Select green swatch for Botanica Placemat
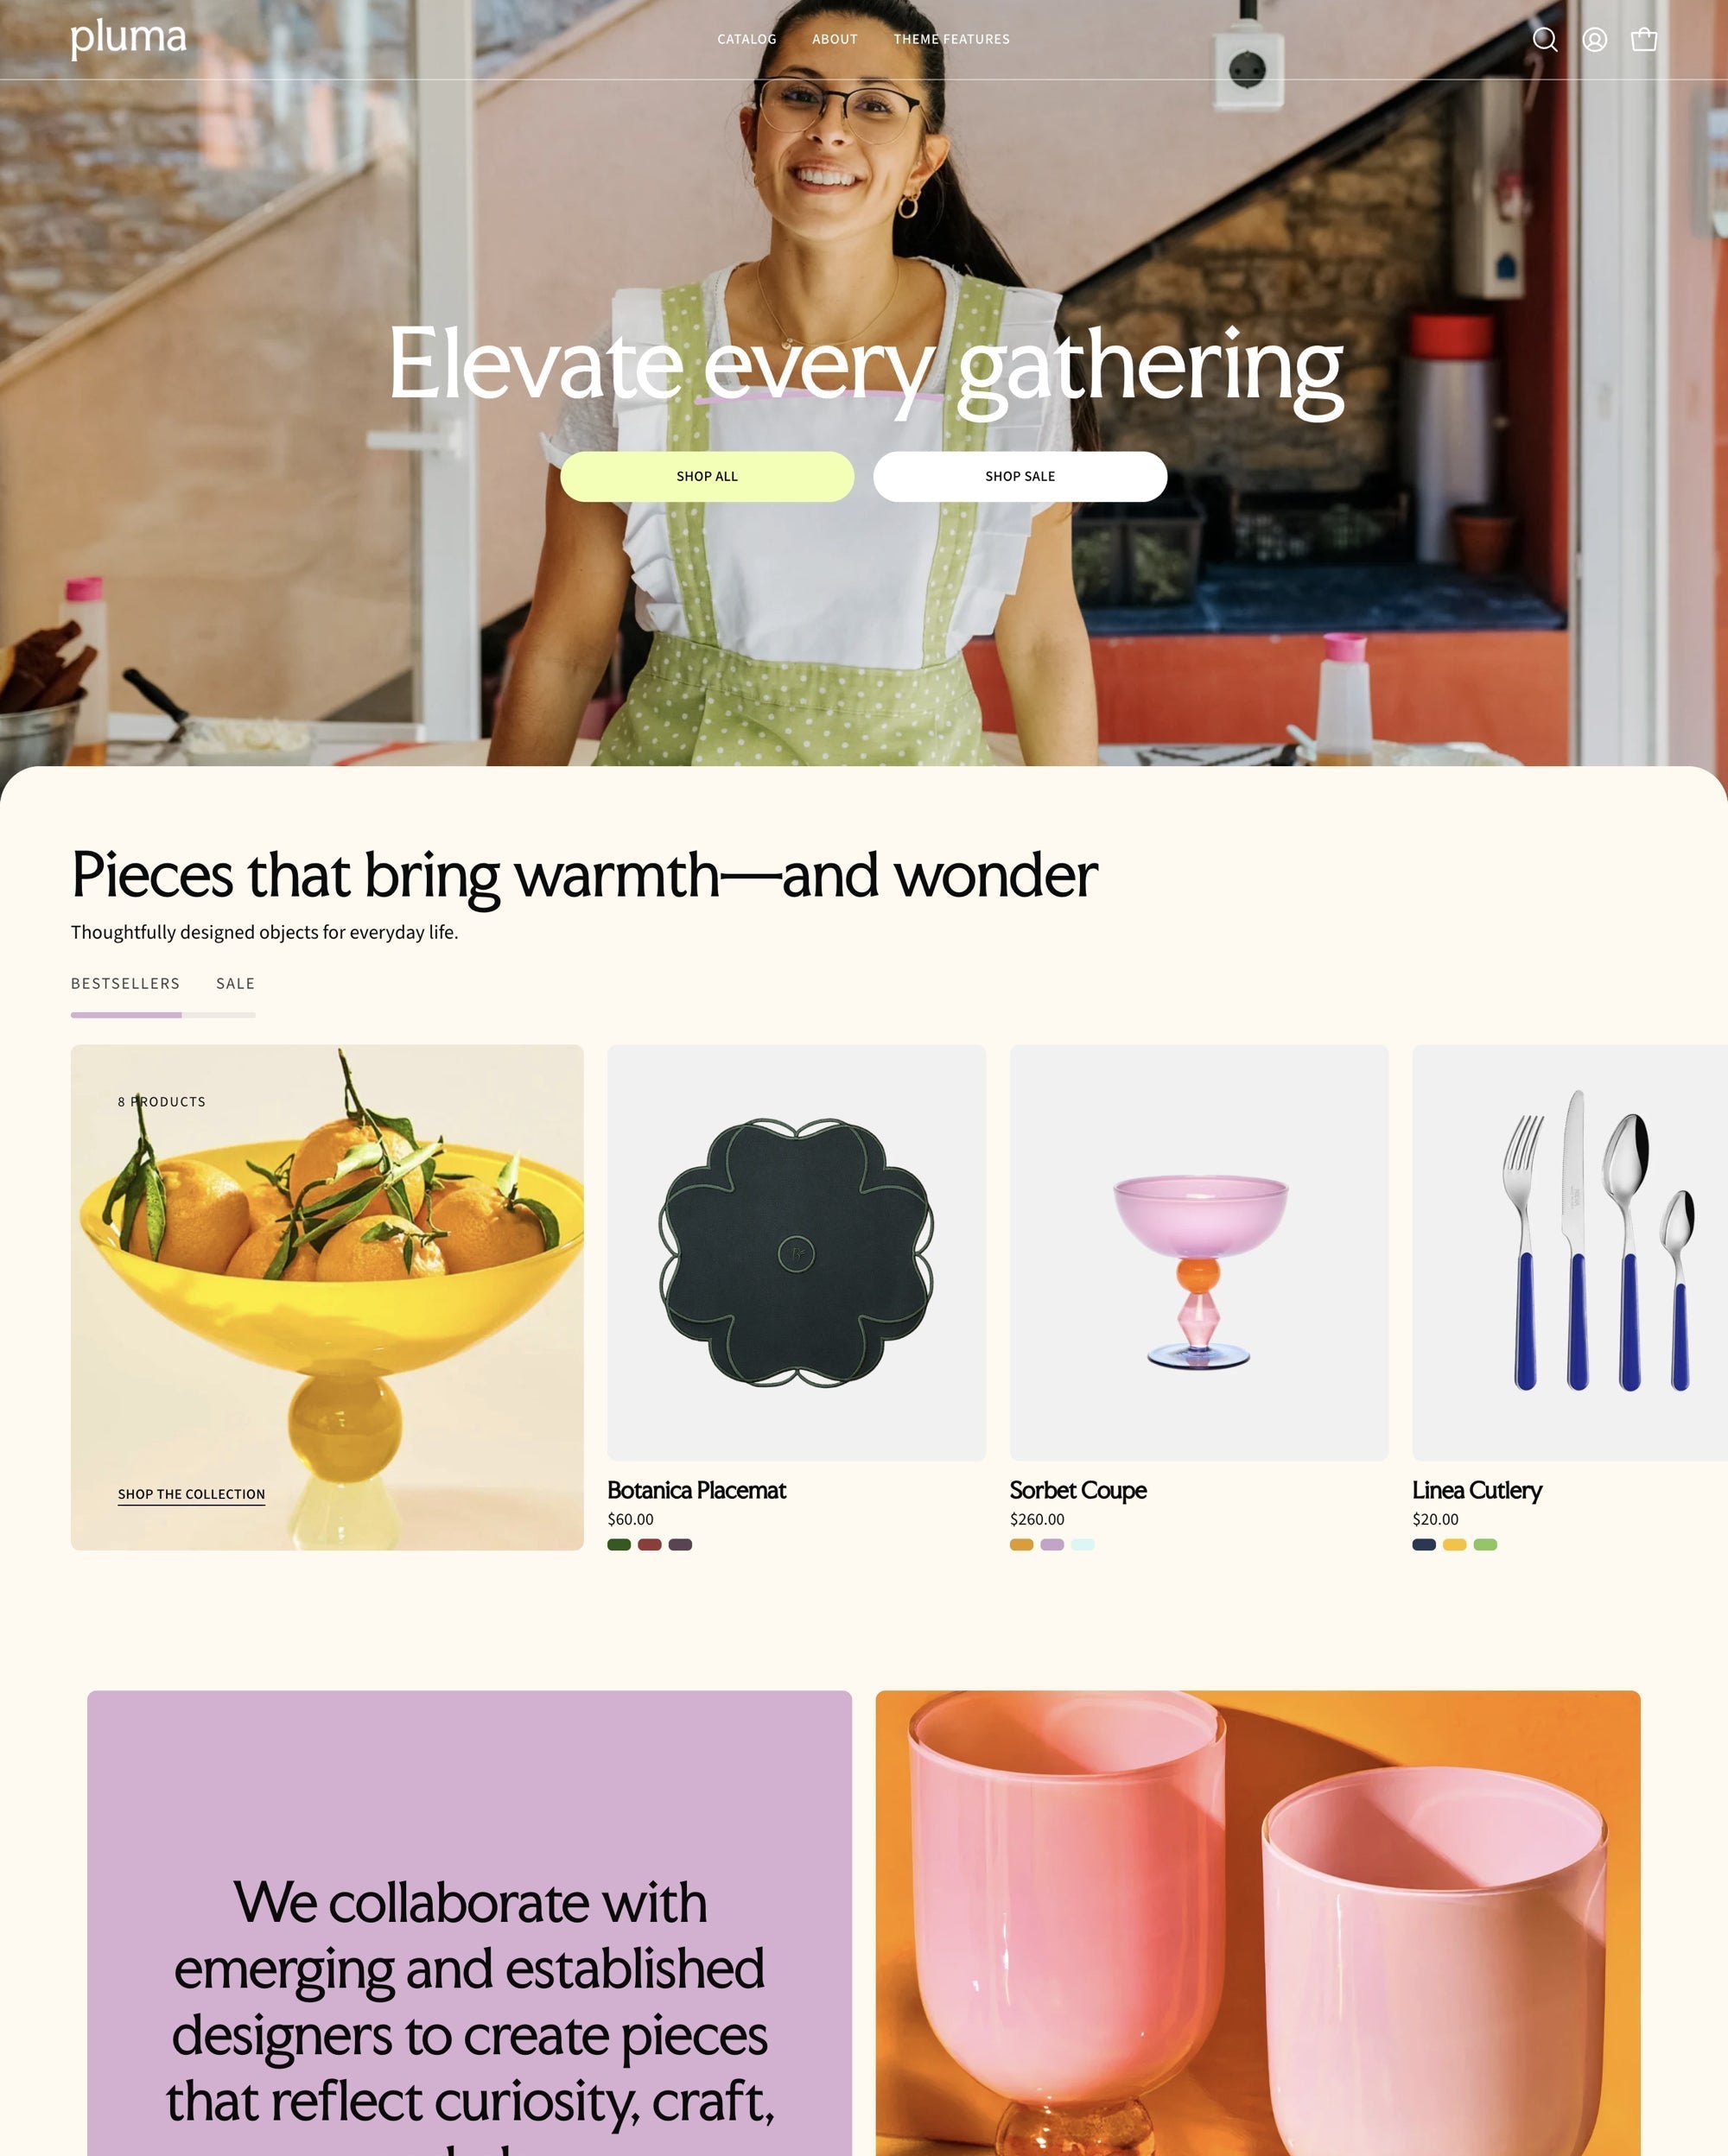The width and height of the screenshot is (1728, 2156). (x=619, y=1544)
